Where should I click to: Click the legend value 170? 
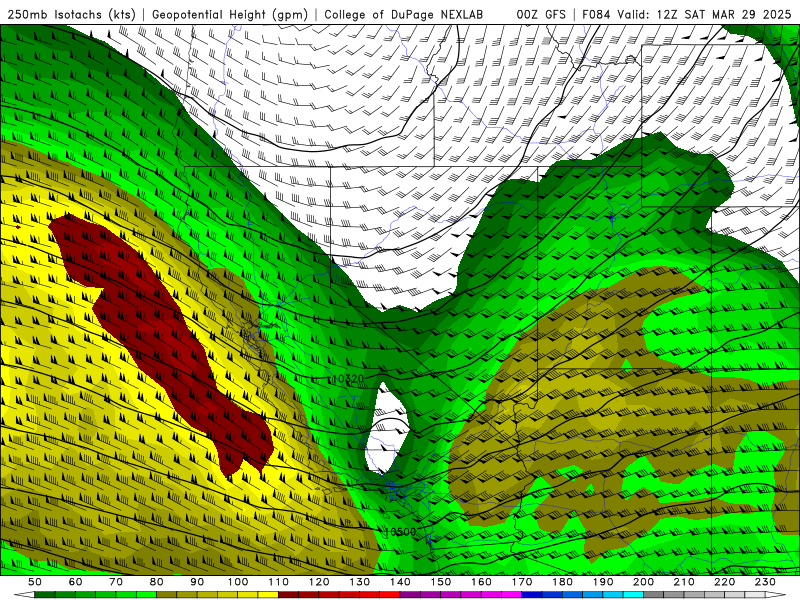(522, 582)
